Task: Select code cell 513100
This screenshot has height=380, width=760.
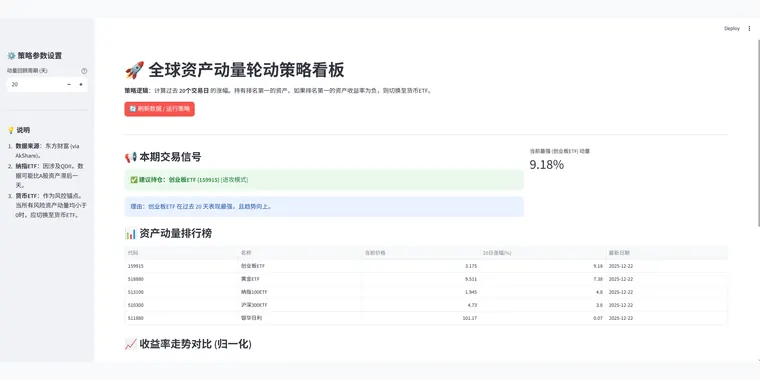Action: pyautogui.click(x=181, y=292)
